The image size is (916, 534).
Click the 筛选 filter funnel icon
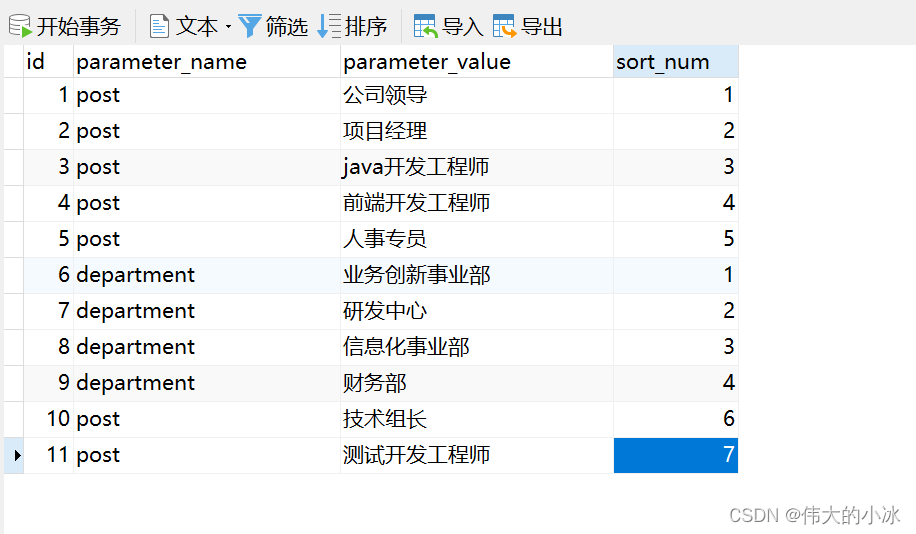pos(249,26)
